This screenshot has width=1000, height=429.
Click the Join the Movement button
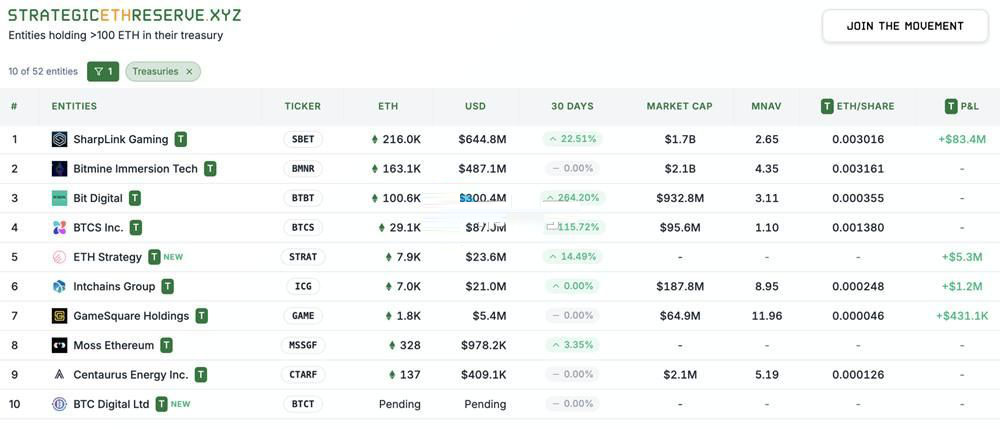[904, 26]
